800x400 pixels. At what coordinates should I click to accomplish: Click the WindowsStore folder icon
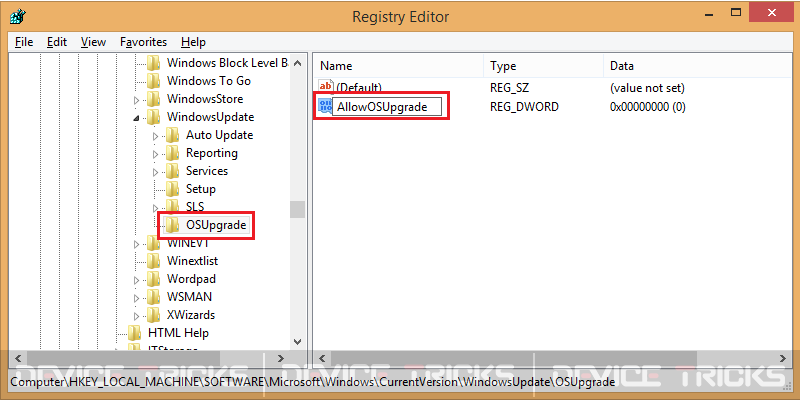pos(153,99)
